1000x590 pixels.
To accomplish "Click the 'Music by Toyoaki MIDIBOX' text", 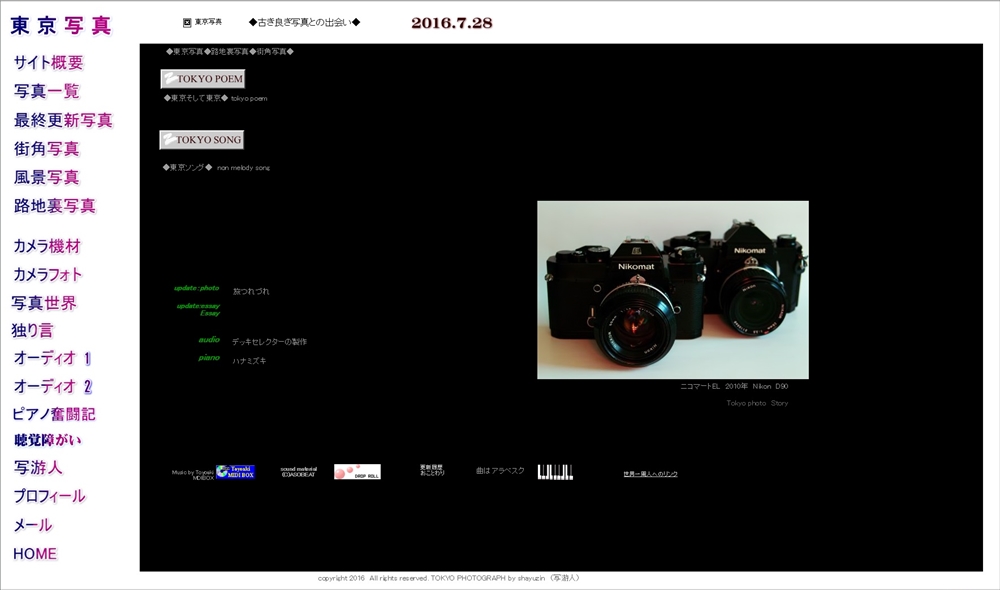I will pos(193,475).
